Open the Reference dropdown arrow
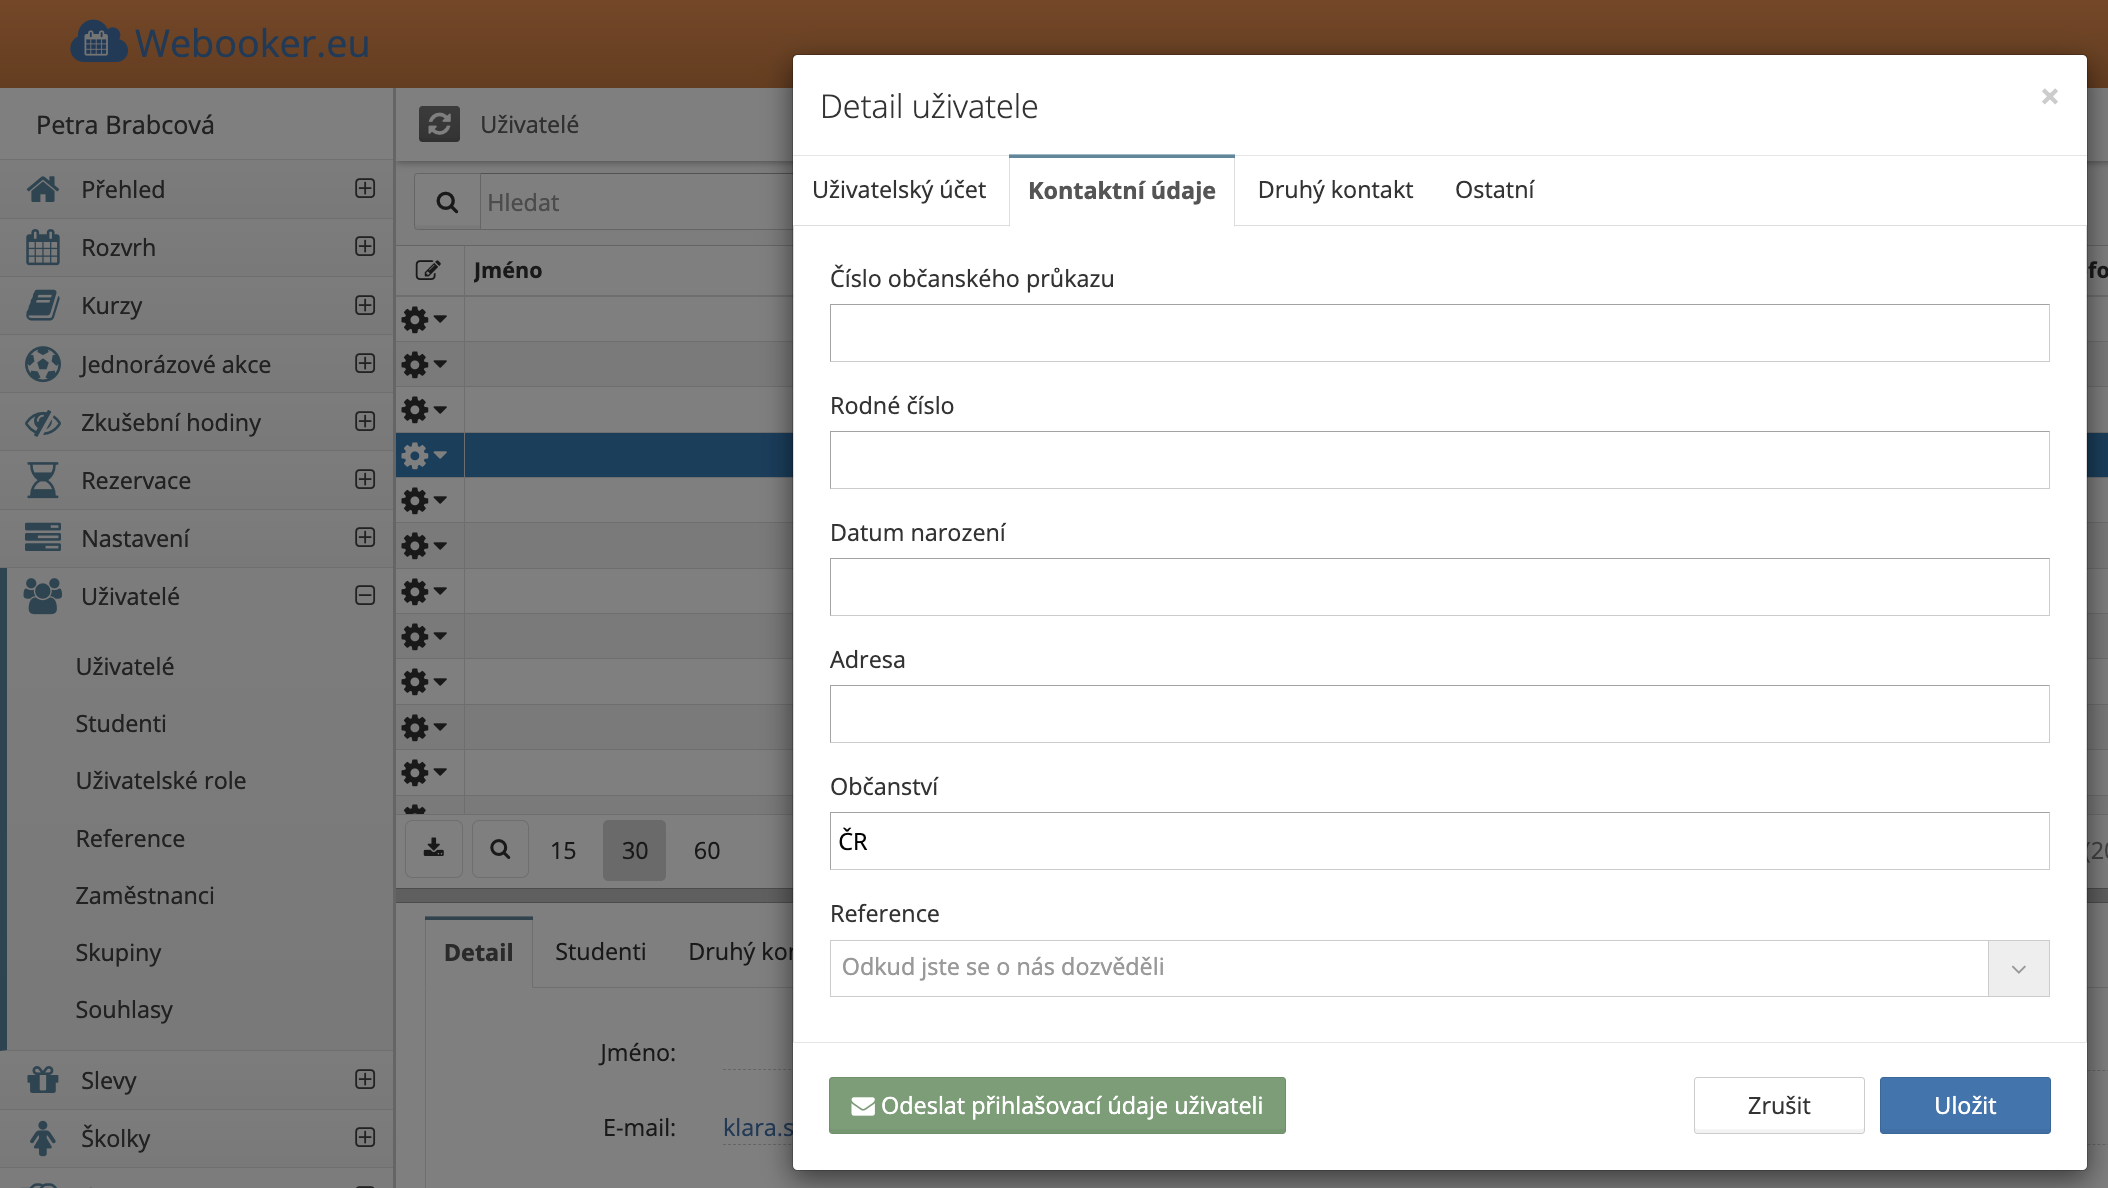This screenshot has width=2108, height=1188. pos(2018,968)
